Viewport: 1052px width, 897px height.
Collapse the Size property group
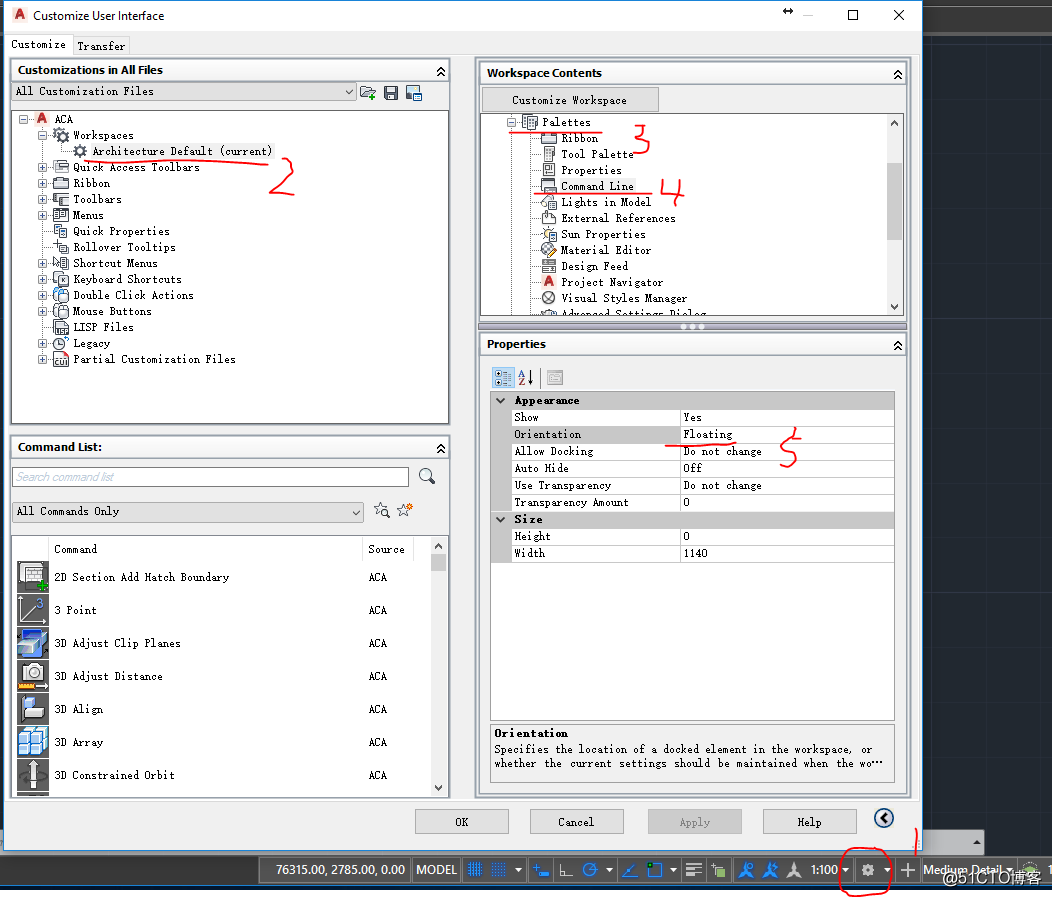click(501, 519)
